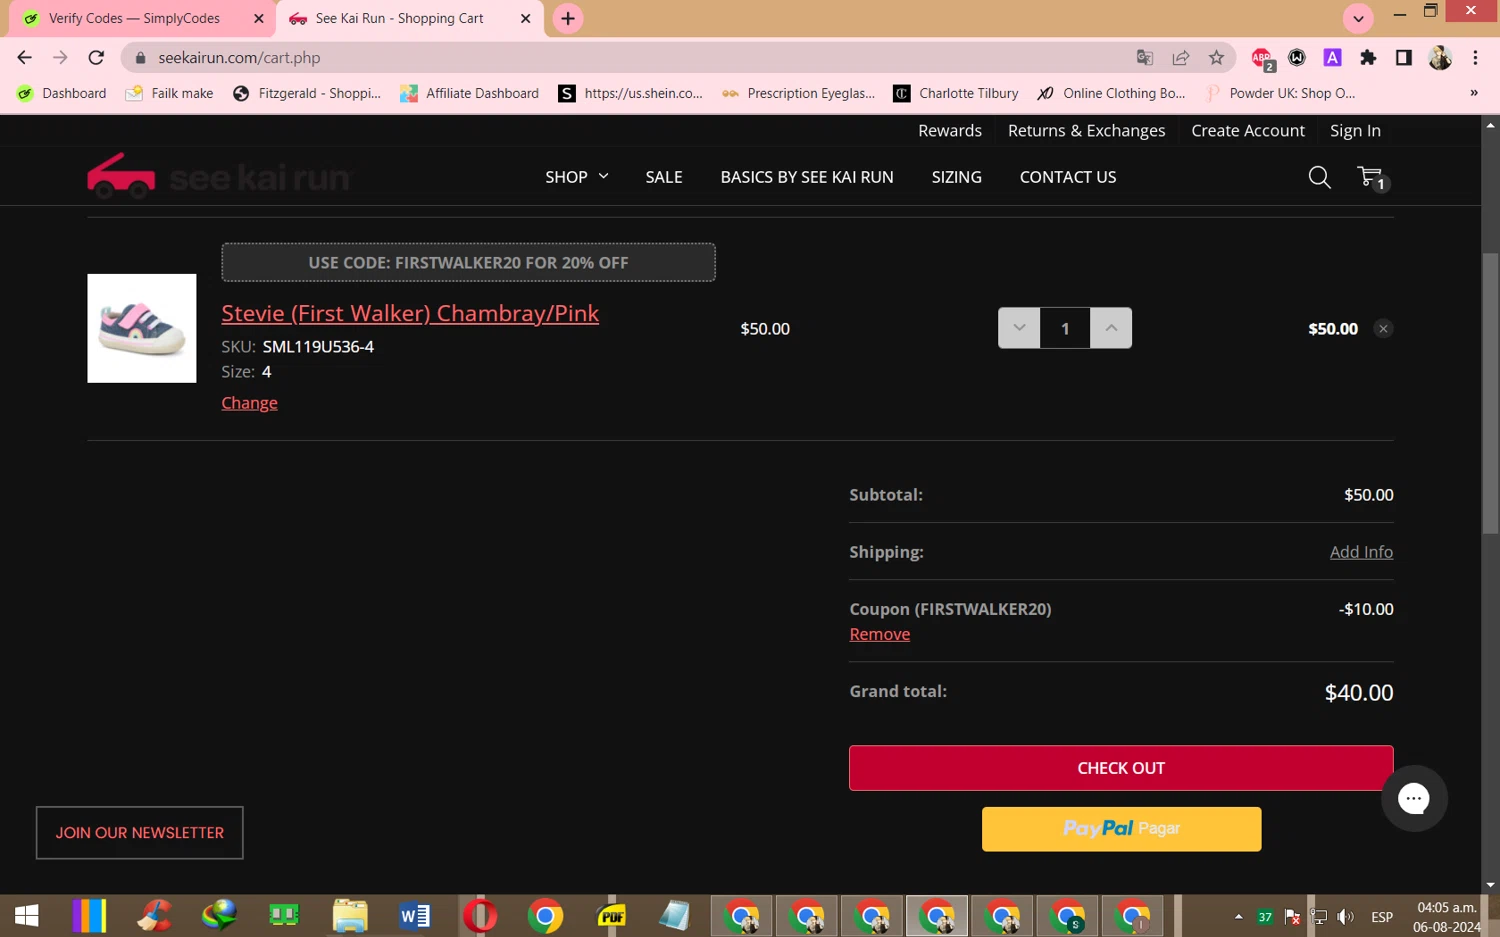Click JOIN OUR NEWSLETTER button
Screen dimensions: 1500x937
(140, 833)
